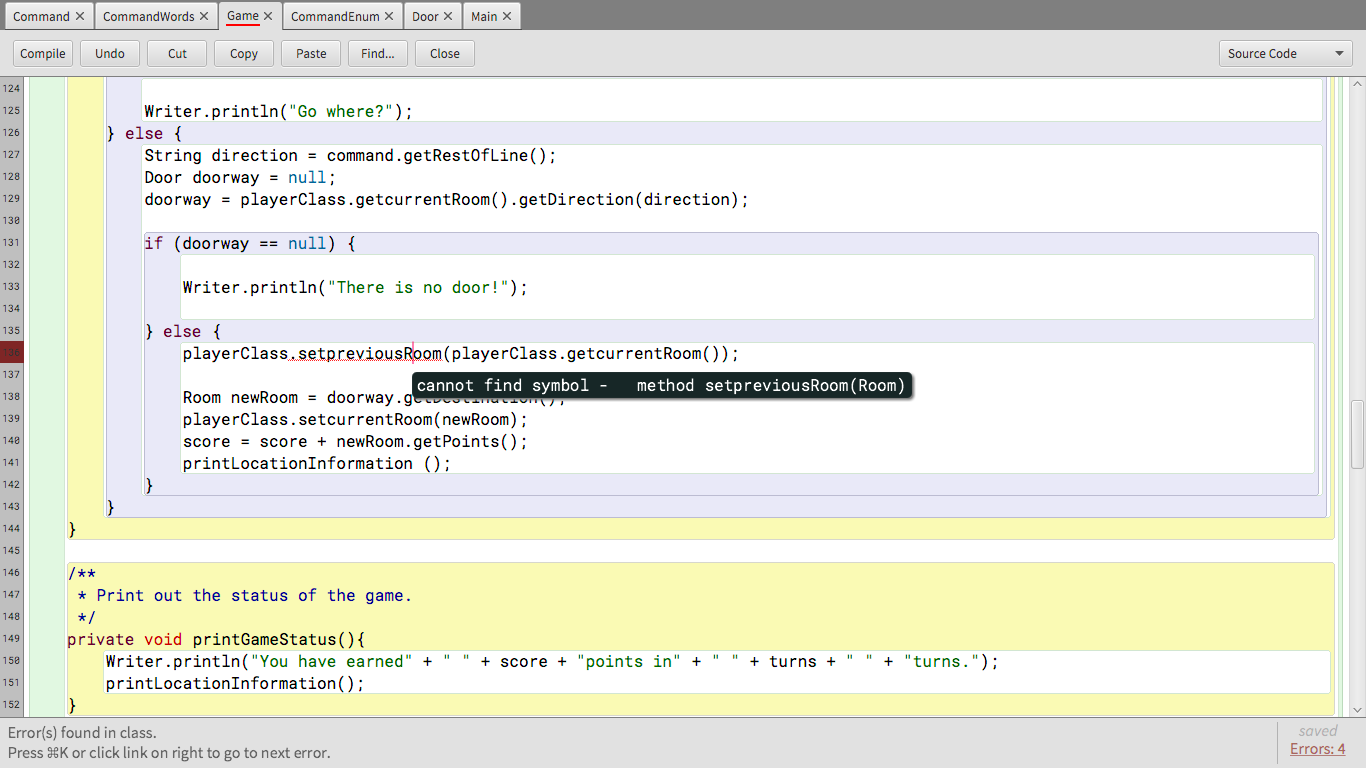1366x768 pixels.
Task: Click the 'playerClass.setcurrentRoom(newRoom);' line
Action: [x=355, y=419]
